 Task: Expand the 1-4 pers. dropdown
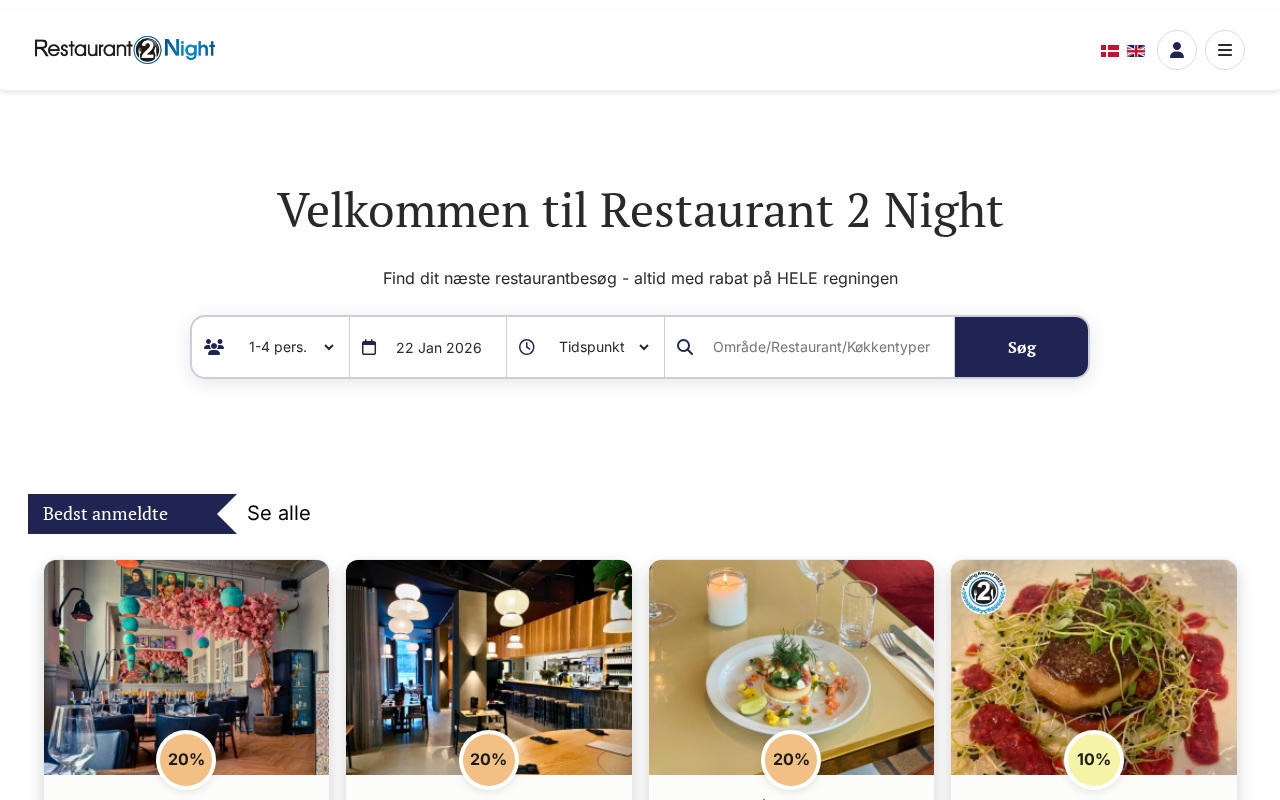291,347
